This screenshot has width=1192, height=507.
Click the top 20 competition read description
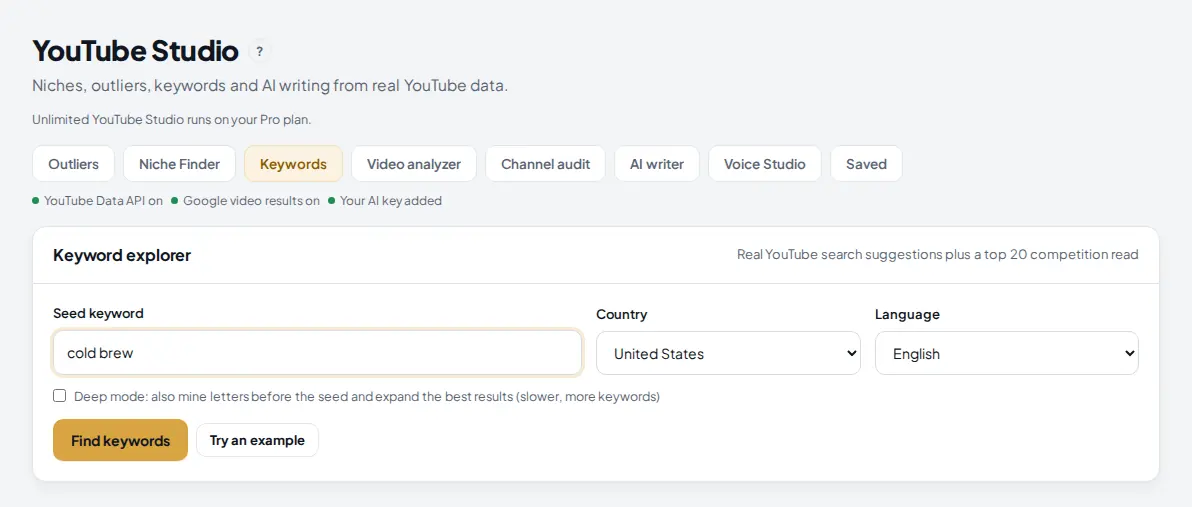(937, 254)
